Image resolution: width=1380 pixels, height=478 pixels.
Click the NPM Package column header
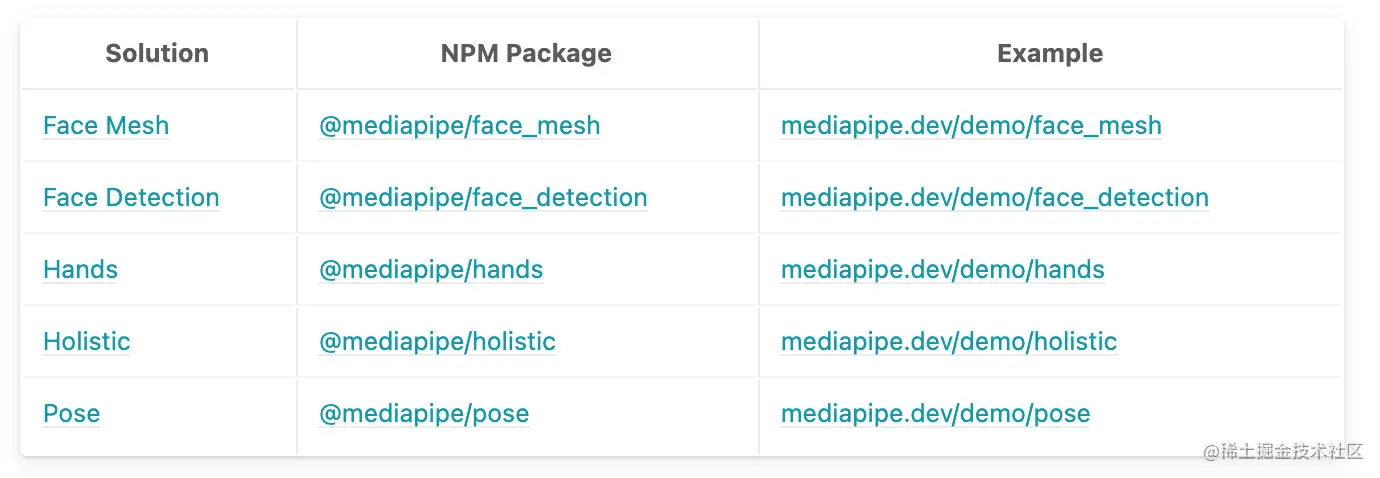(526, 54)
